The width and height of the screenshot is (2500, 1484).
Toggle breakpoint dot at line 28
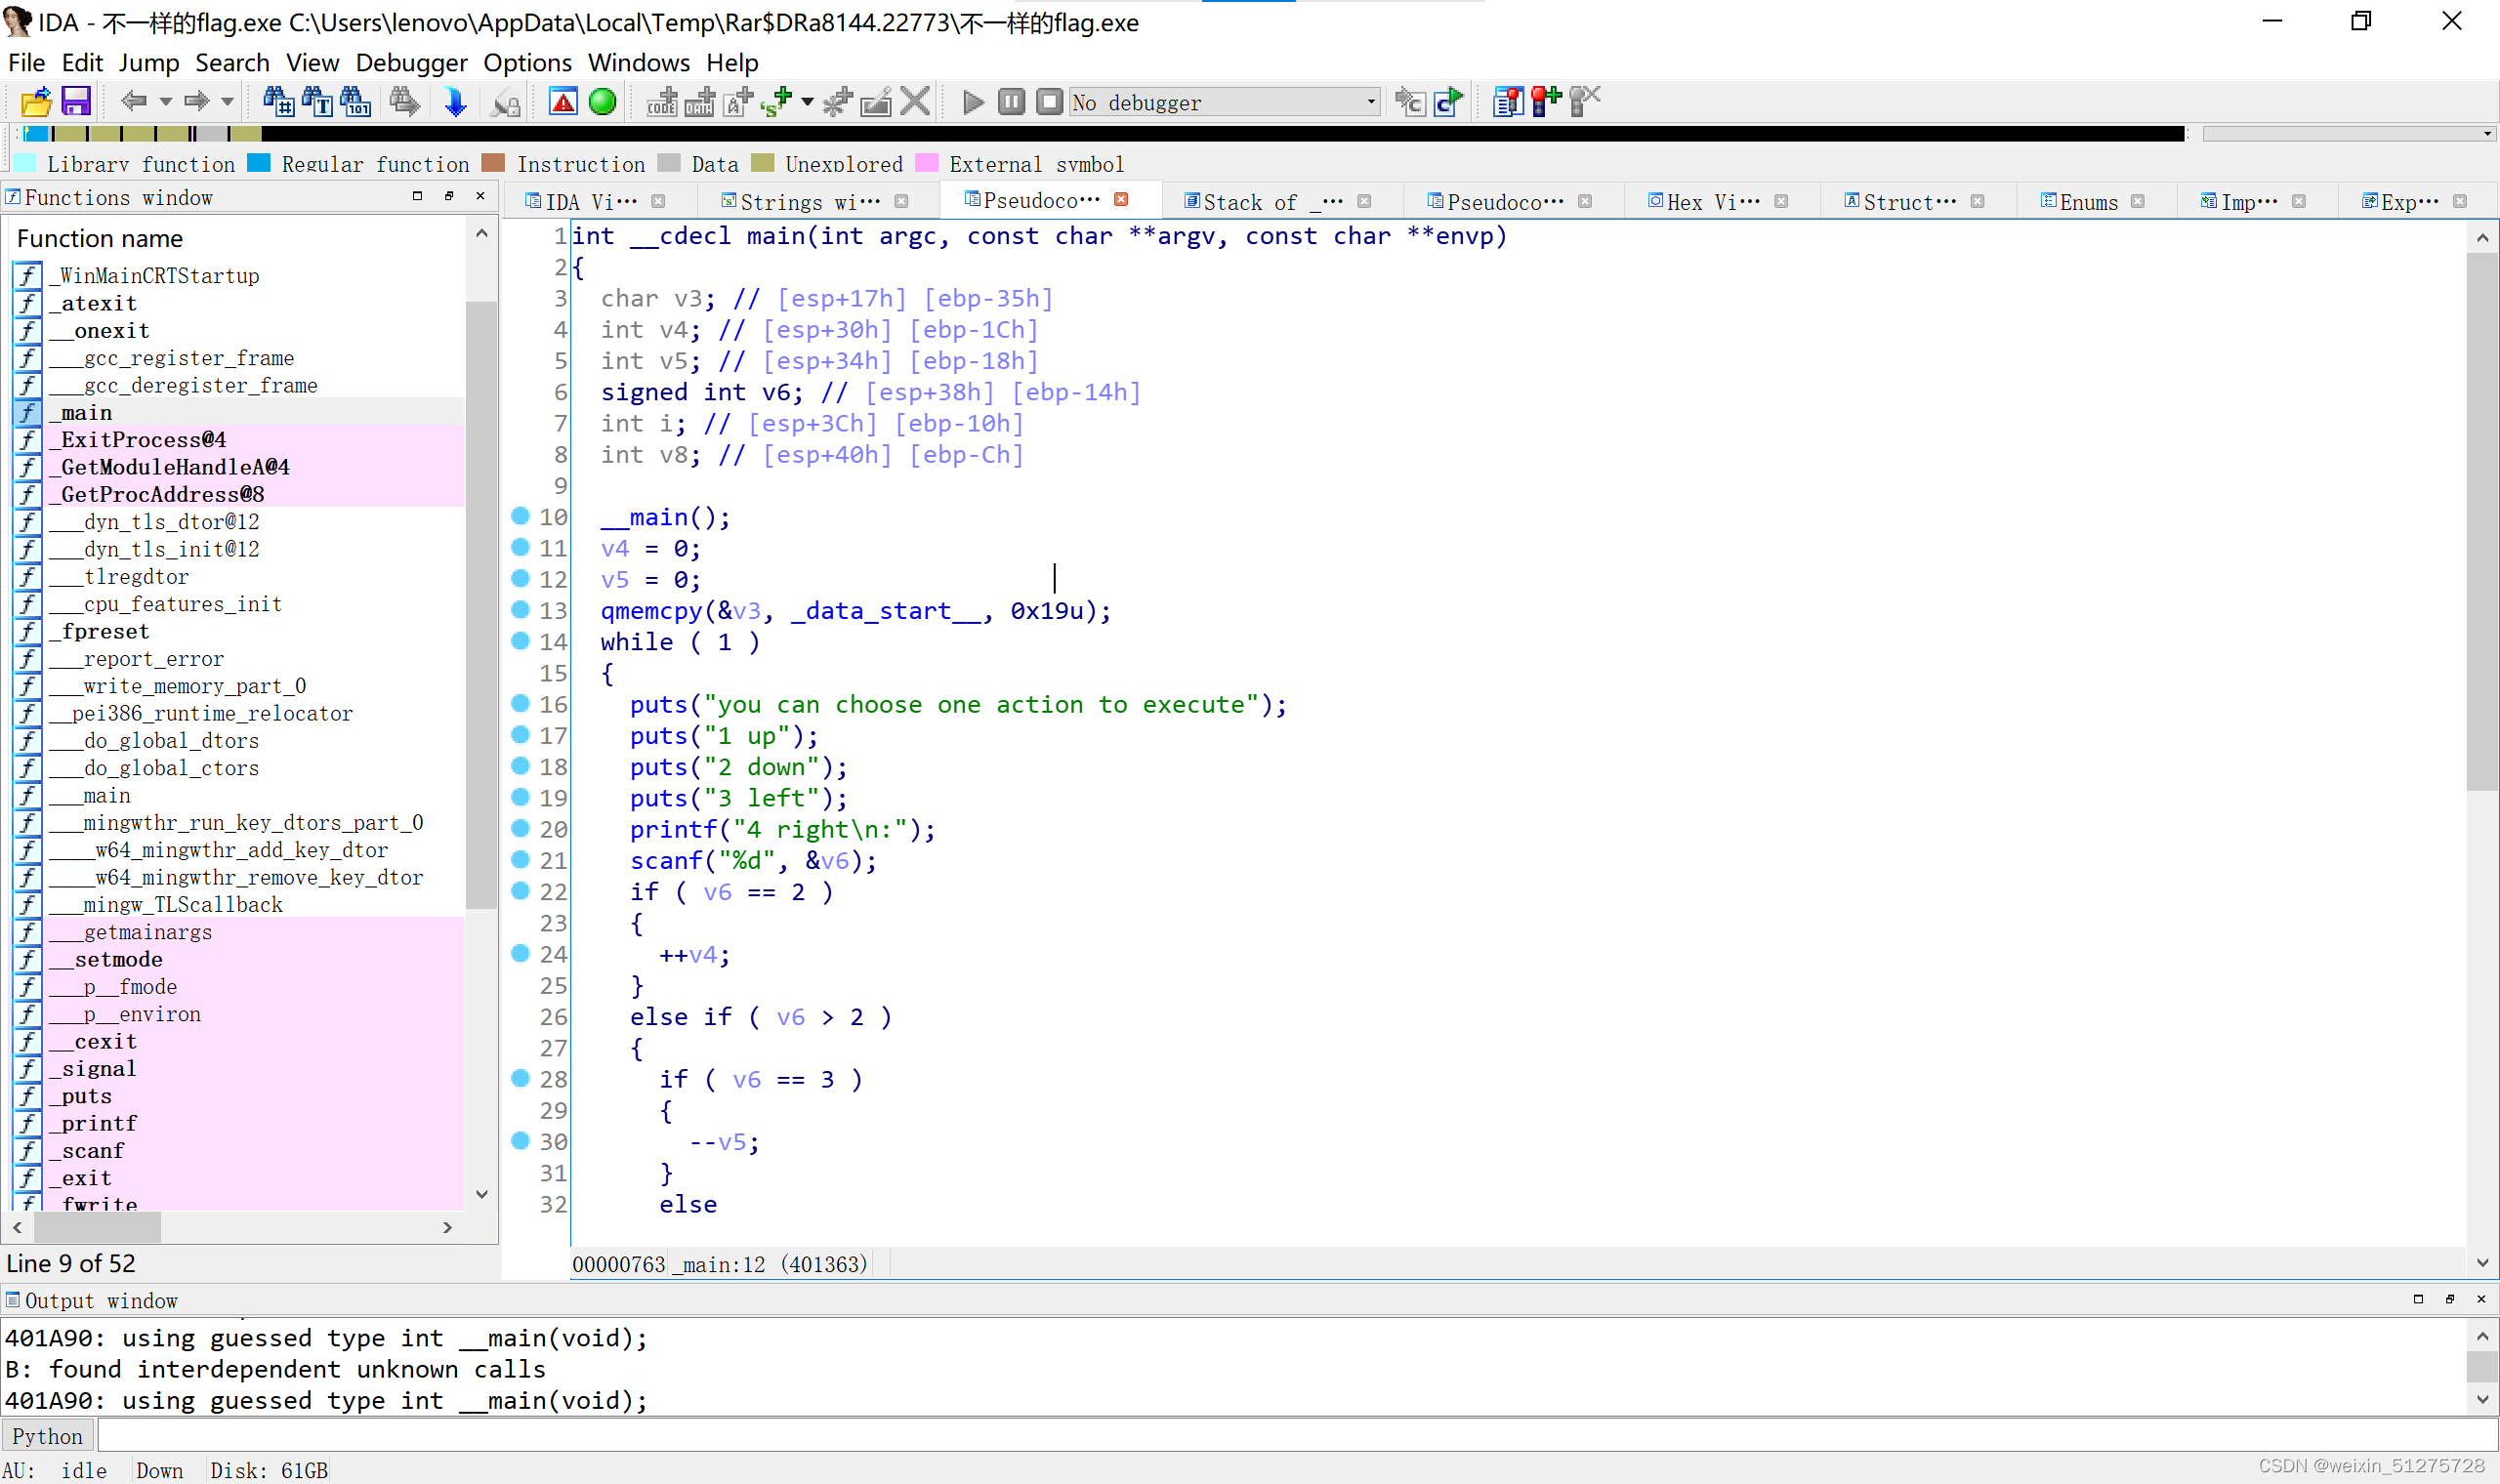520,1078
